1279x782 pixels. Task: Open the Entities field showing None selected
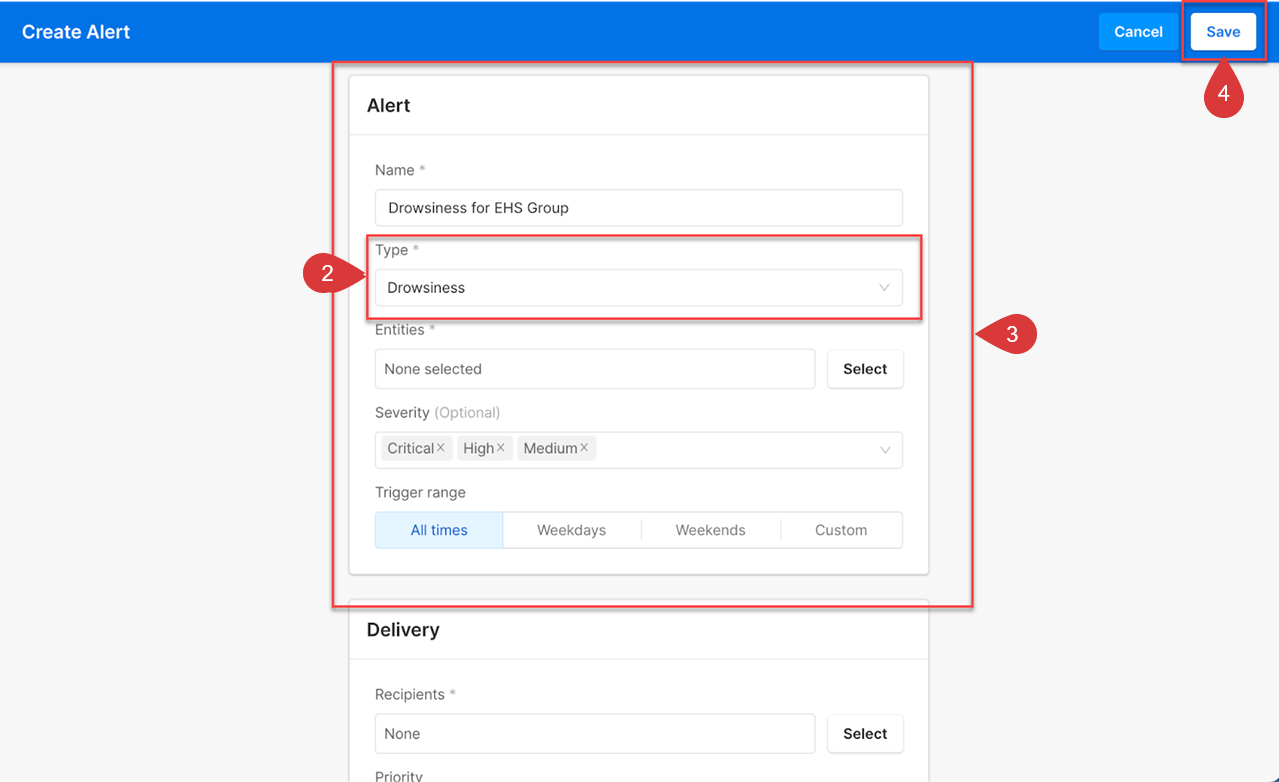tap(595, 369)
